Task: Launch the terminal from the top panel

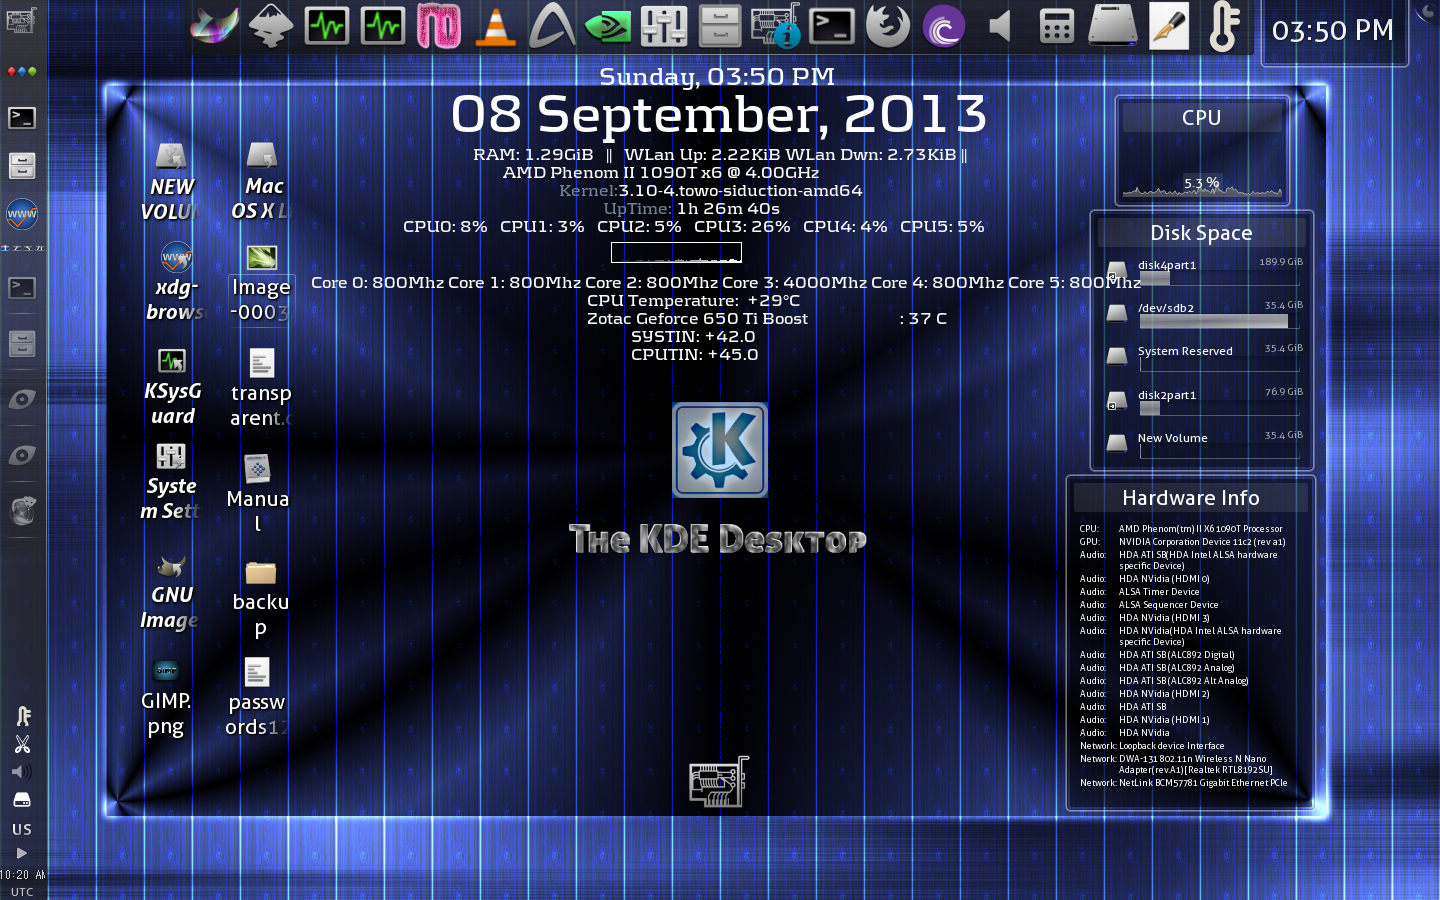Action: click(832, 26)
